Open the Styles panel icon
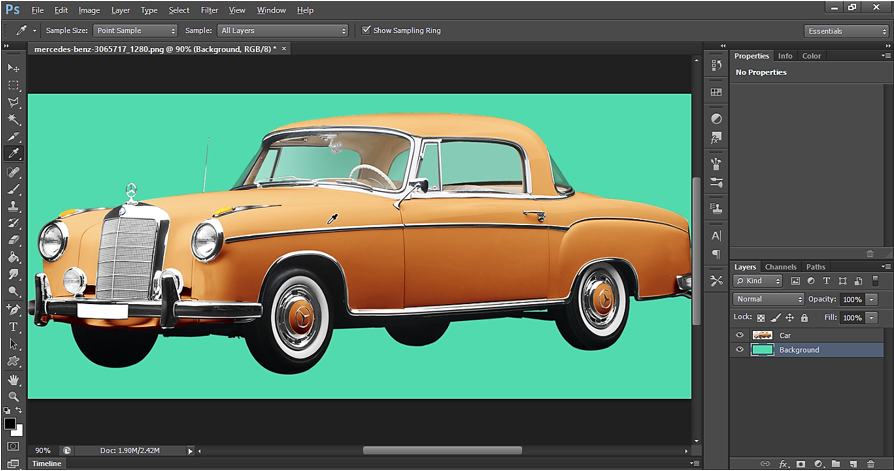The image size is (894, 471). click(717, 137)
